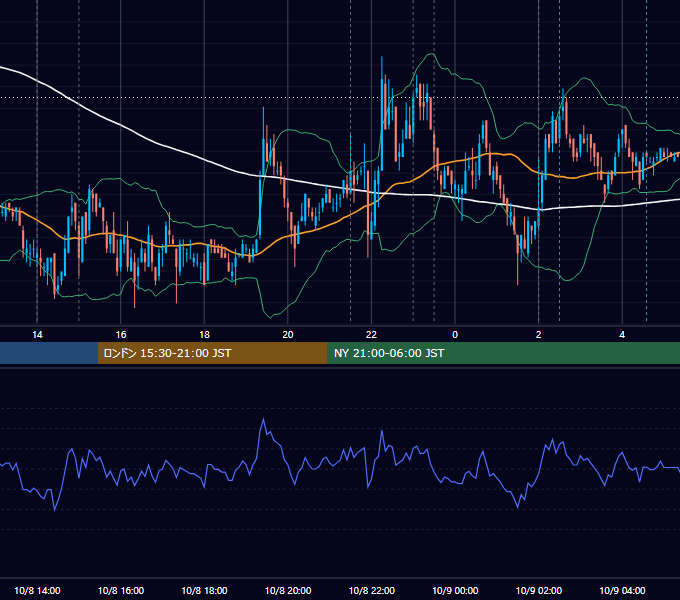Click the hour 2 axis label
The height and width of the screenshot is (600, 680).
point(539,335)
